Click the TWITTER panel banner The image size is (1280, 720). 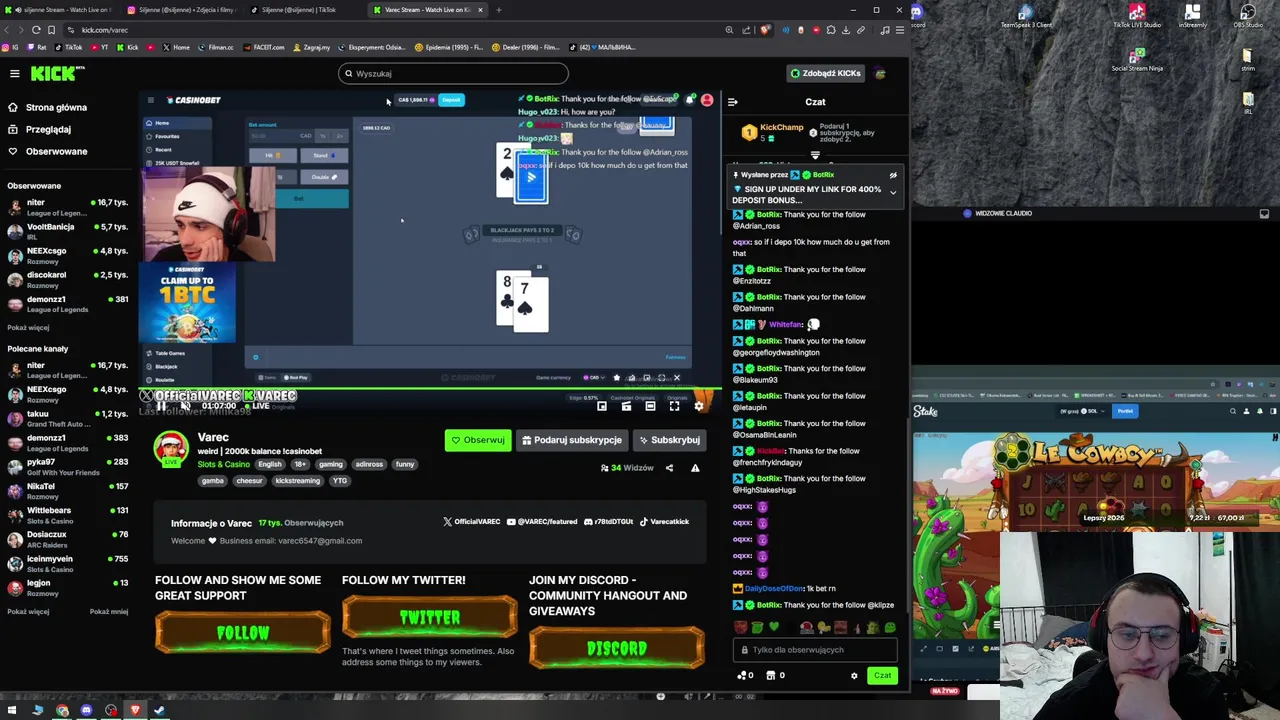[430, 618]
